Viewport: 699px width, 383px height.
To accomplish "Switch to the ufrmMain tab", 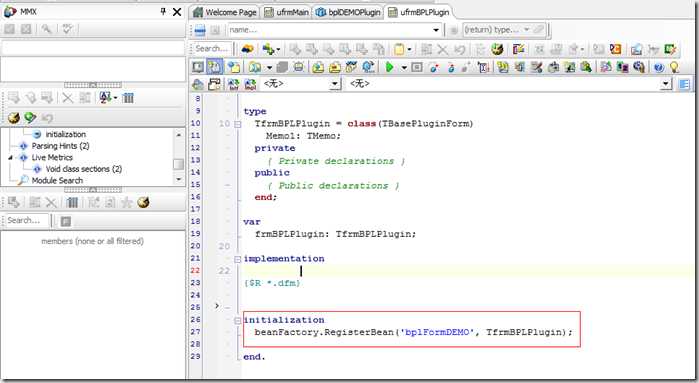I will 287,12.
